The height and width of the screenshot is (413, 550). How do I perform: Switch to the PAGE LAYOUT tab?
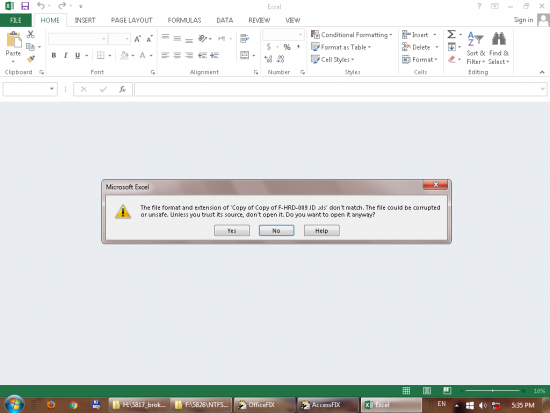(132, 20)
